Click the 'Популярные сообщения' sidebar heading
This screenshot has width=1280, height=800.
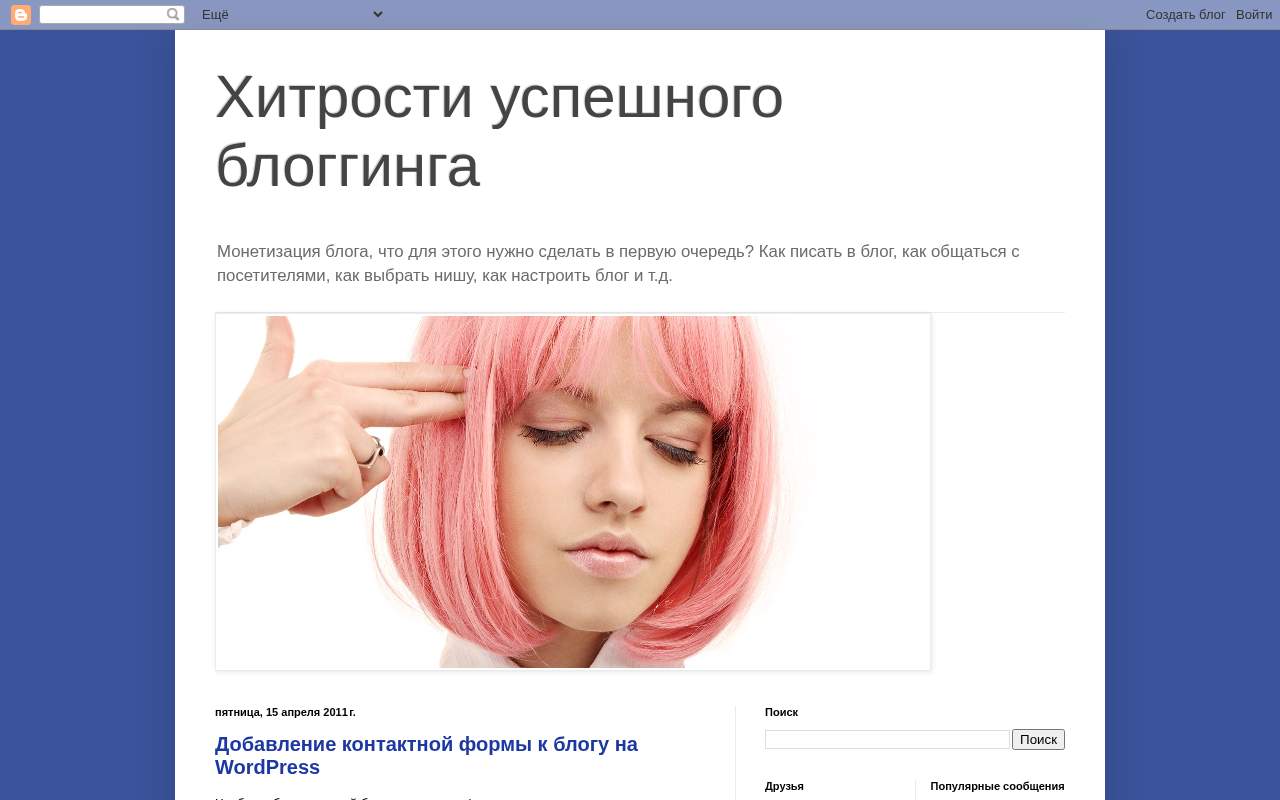997,786
